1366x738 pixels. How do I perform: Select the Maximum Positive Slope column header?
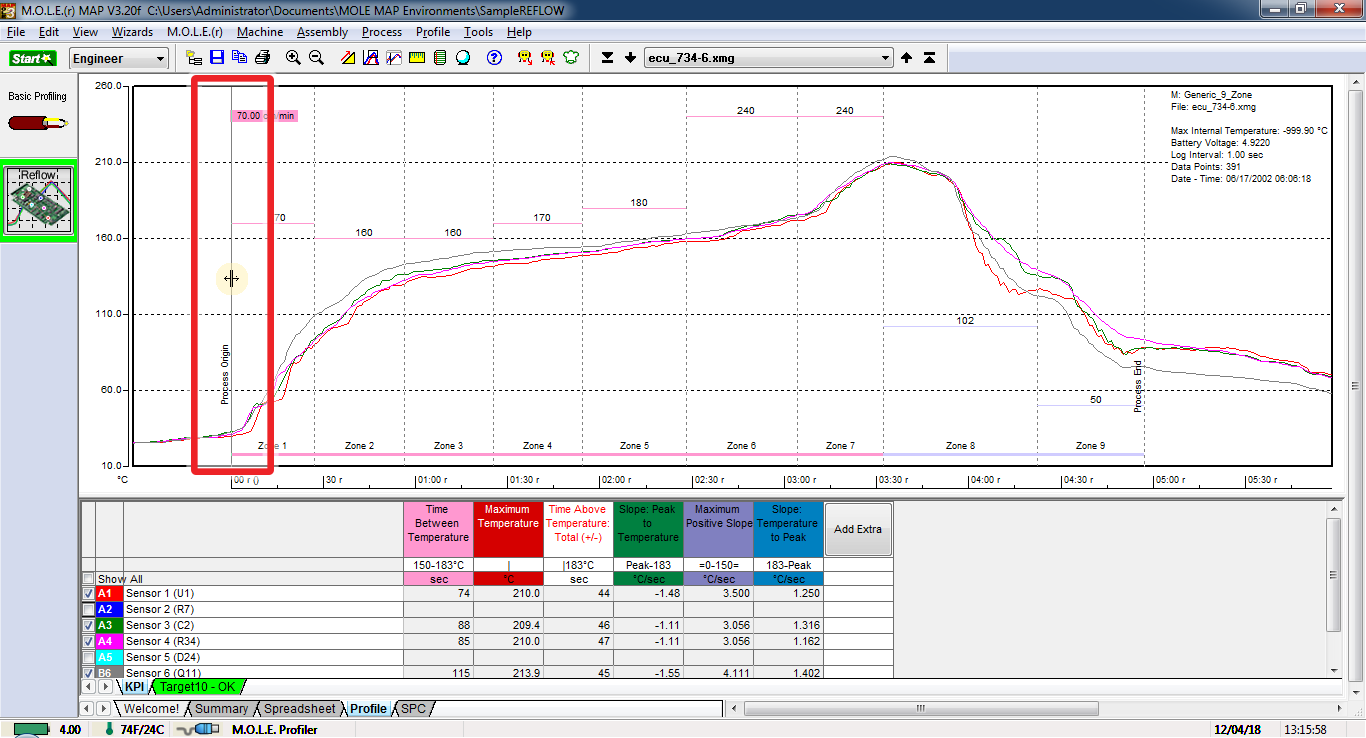(x=718, y=529)
